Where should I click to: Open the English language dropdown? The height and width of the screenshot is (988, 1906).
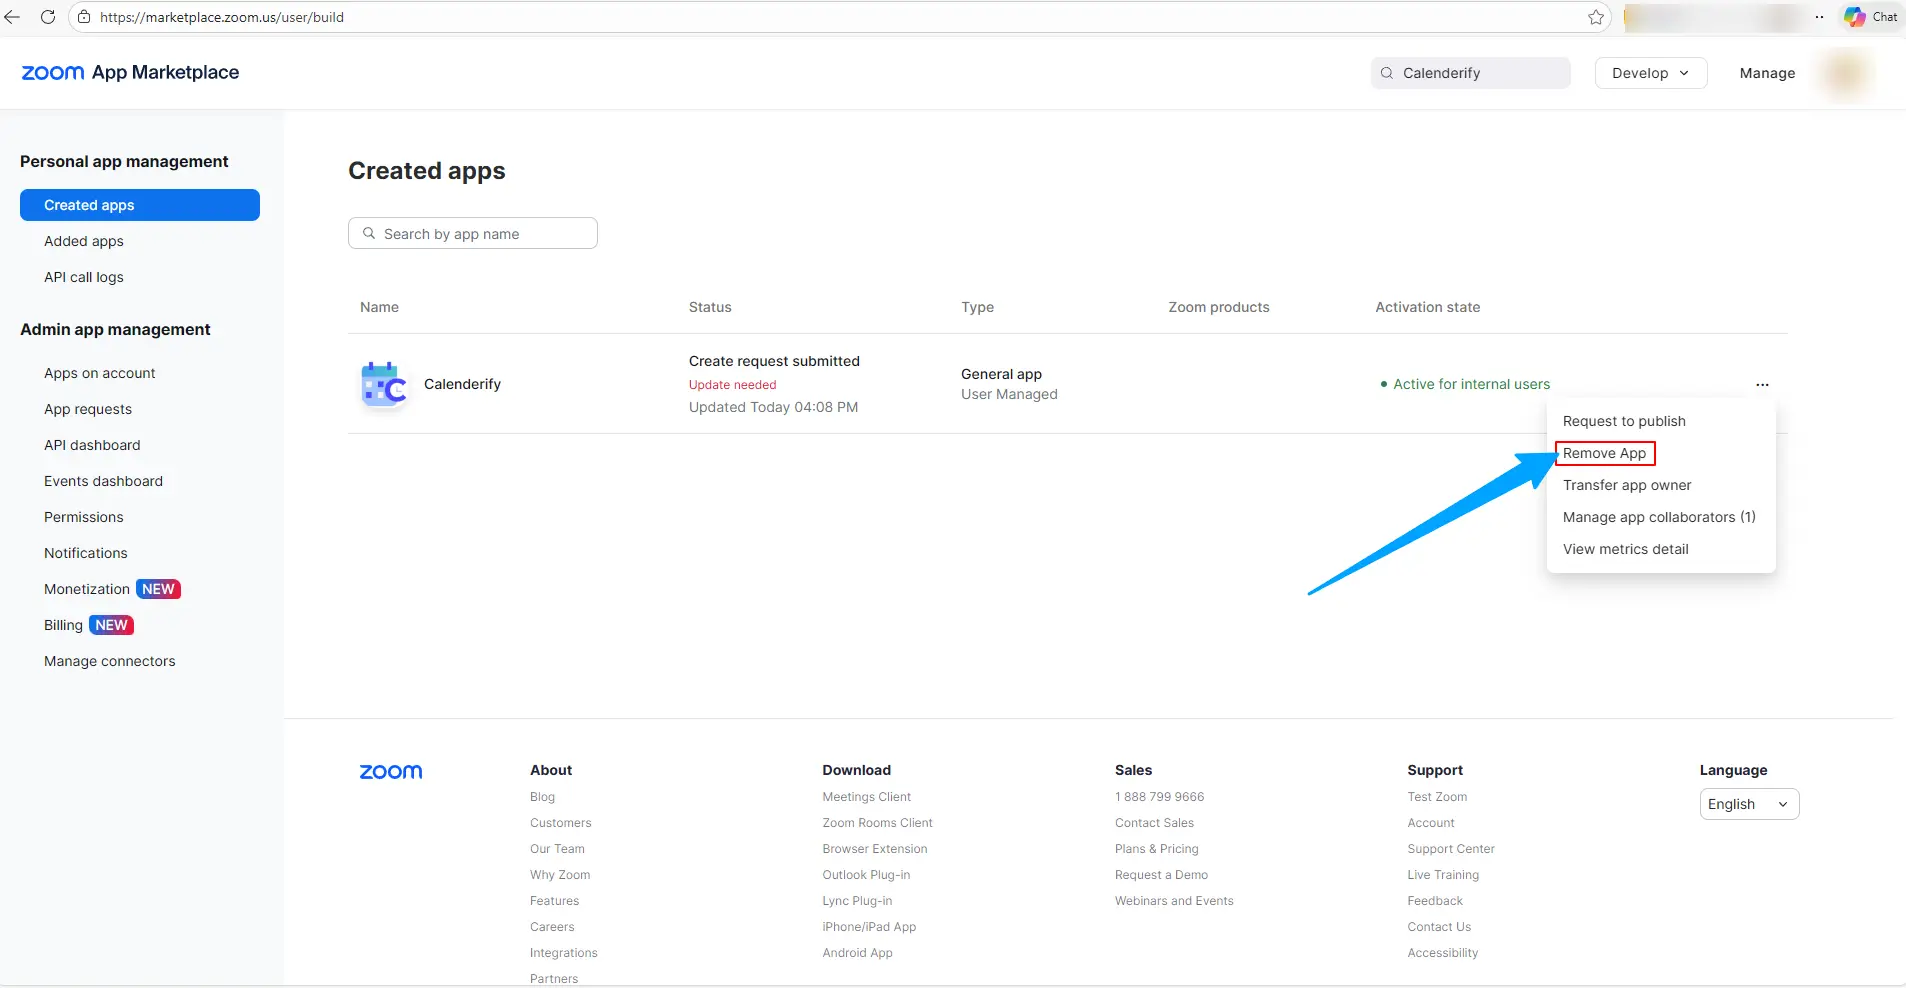tap(1748, 804)
